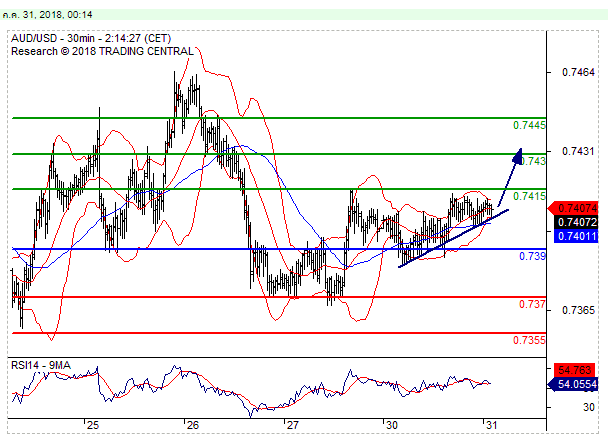This screenshot has width=608, height=444.
Task: Click the date axis label 31
Action: 491,425
